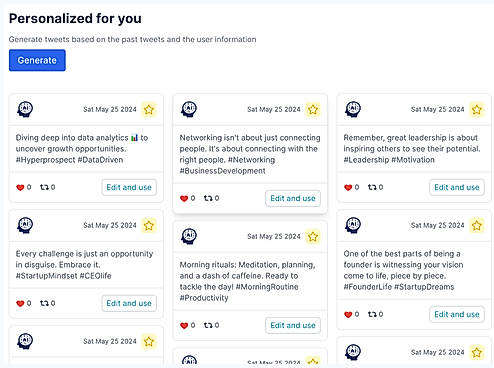494x368 pixels.
Task: Star the founder vision tweet card
Action: coord(477,225)
